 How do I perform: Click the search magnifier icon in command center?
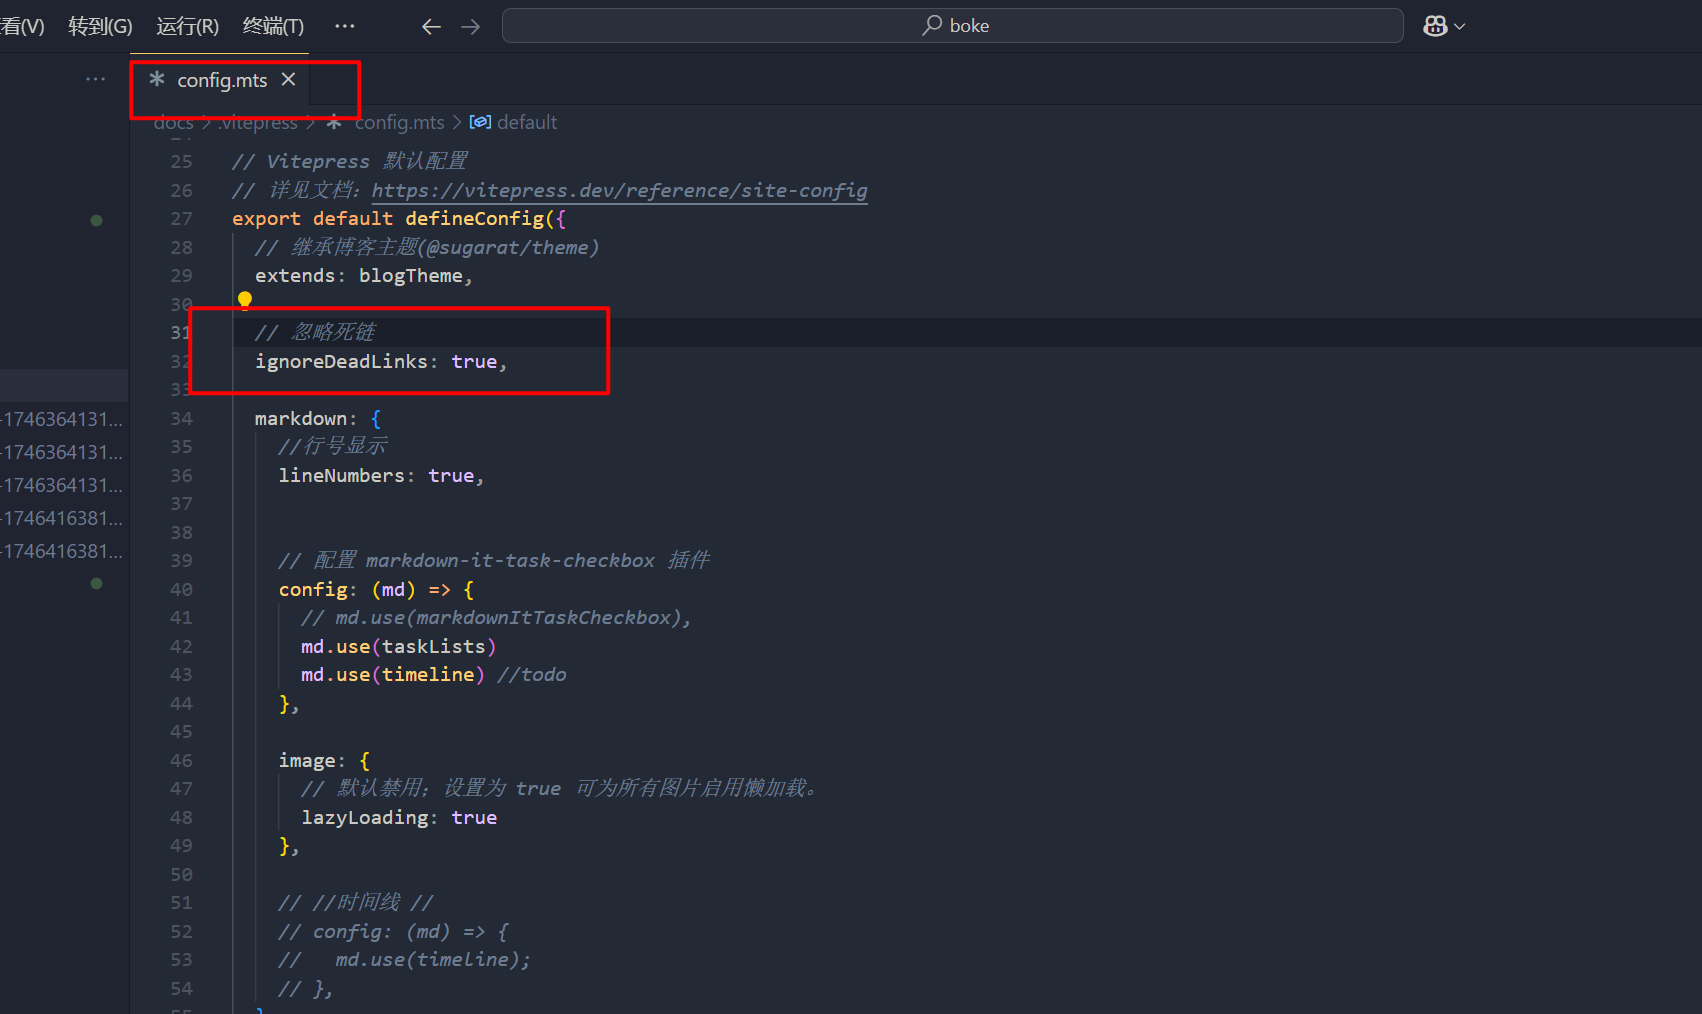[932, 25]
